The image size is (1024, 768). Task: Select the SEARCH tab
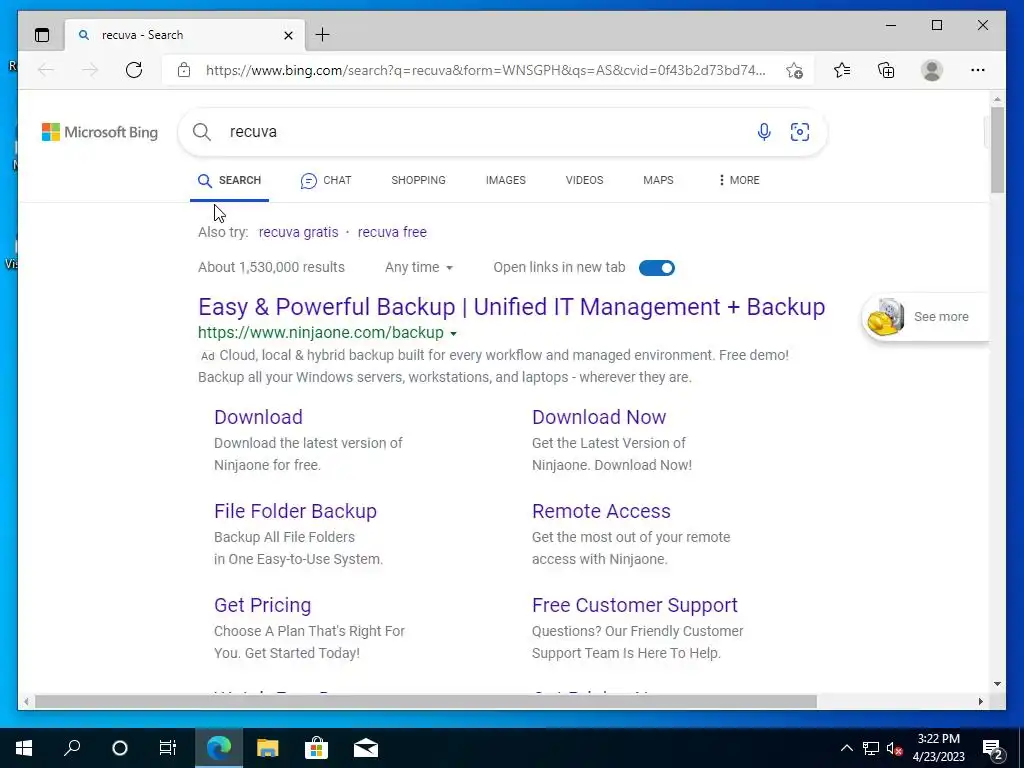click(x=229, y=180)
